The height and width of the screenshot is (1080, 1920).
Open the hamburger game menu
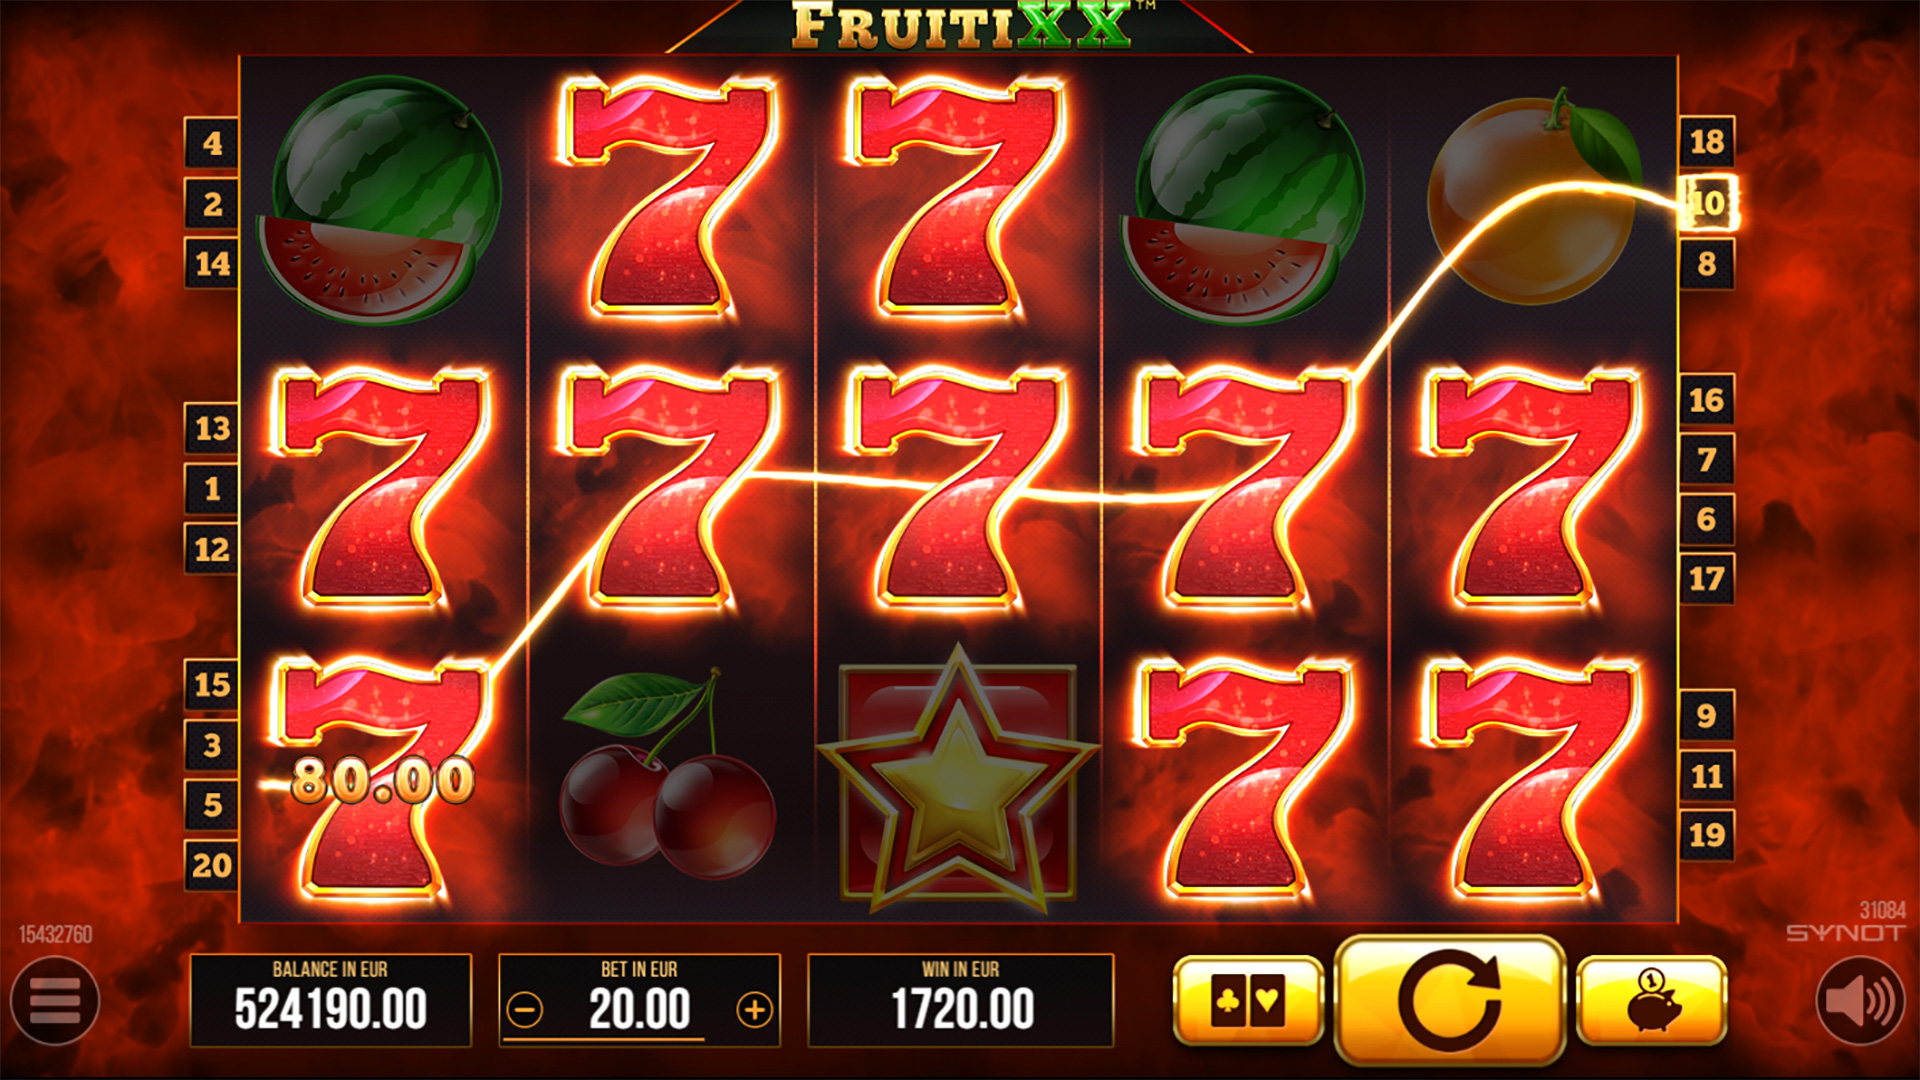pyautogui.click(x=55, y=1001)
